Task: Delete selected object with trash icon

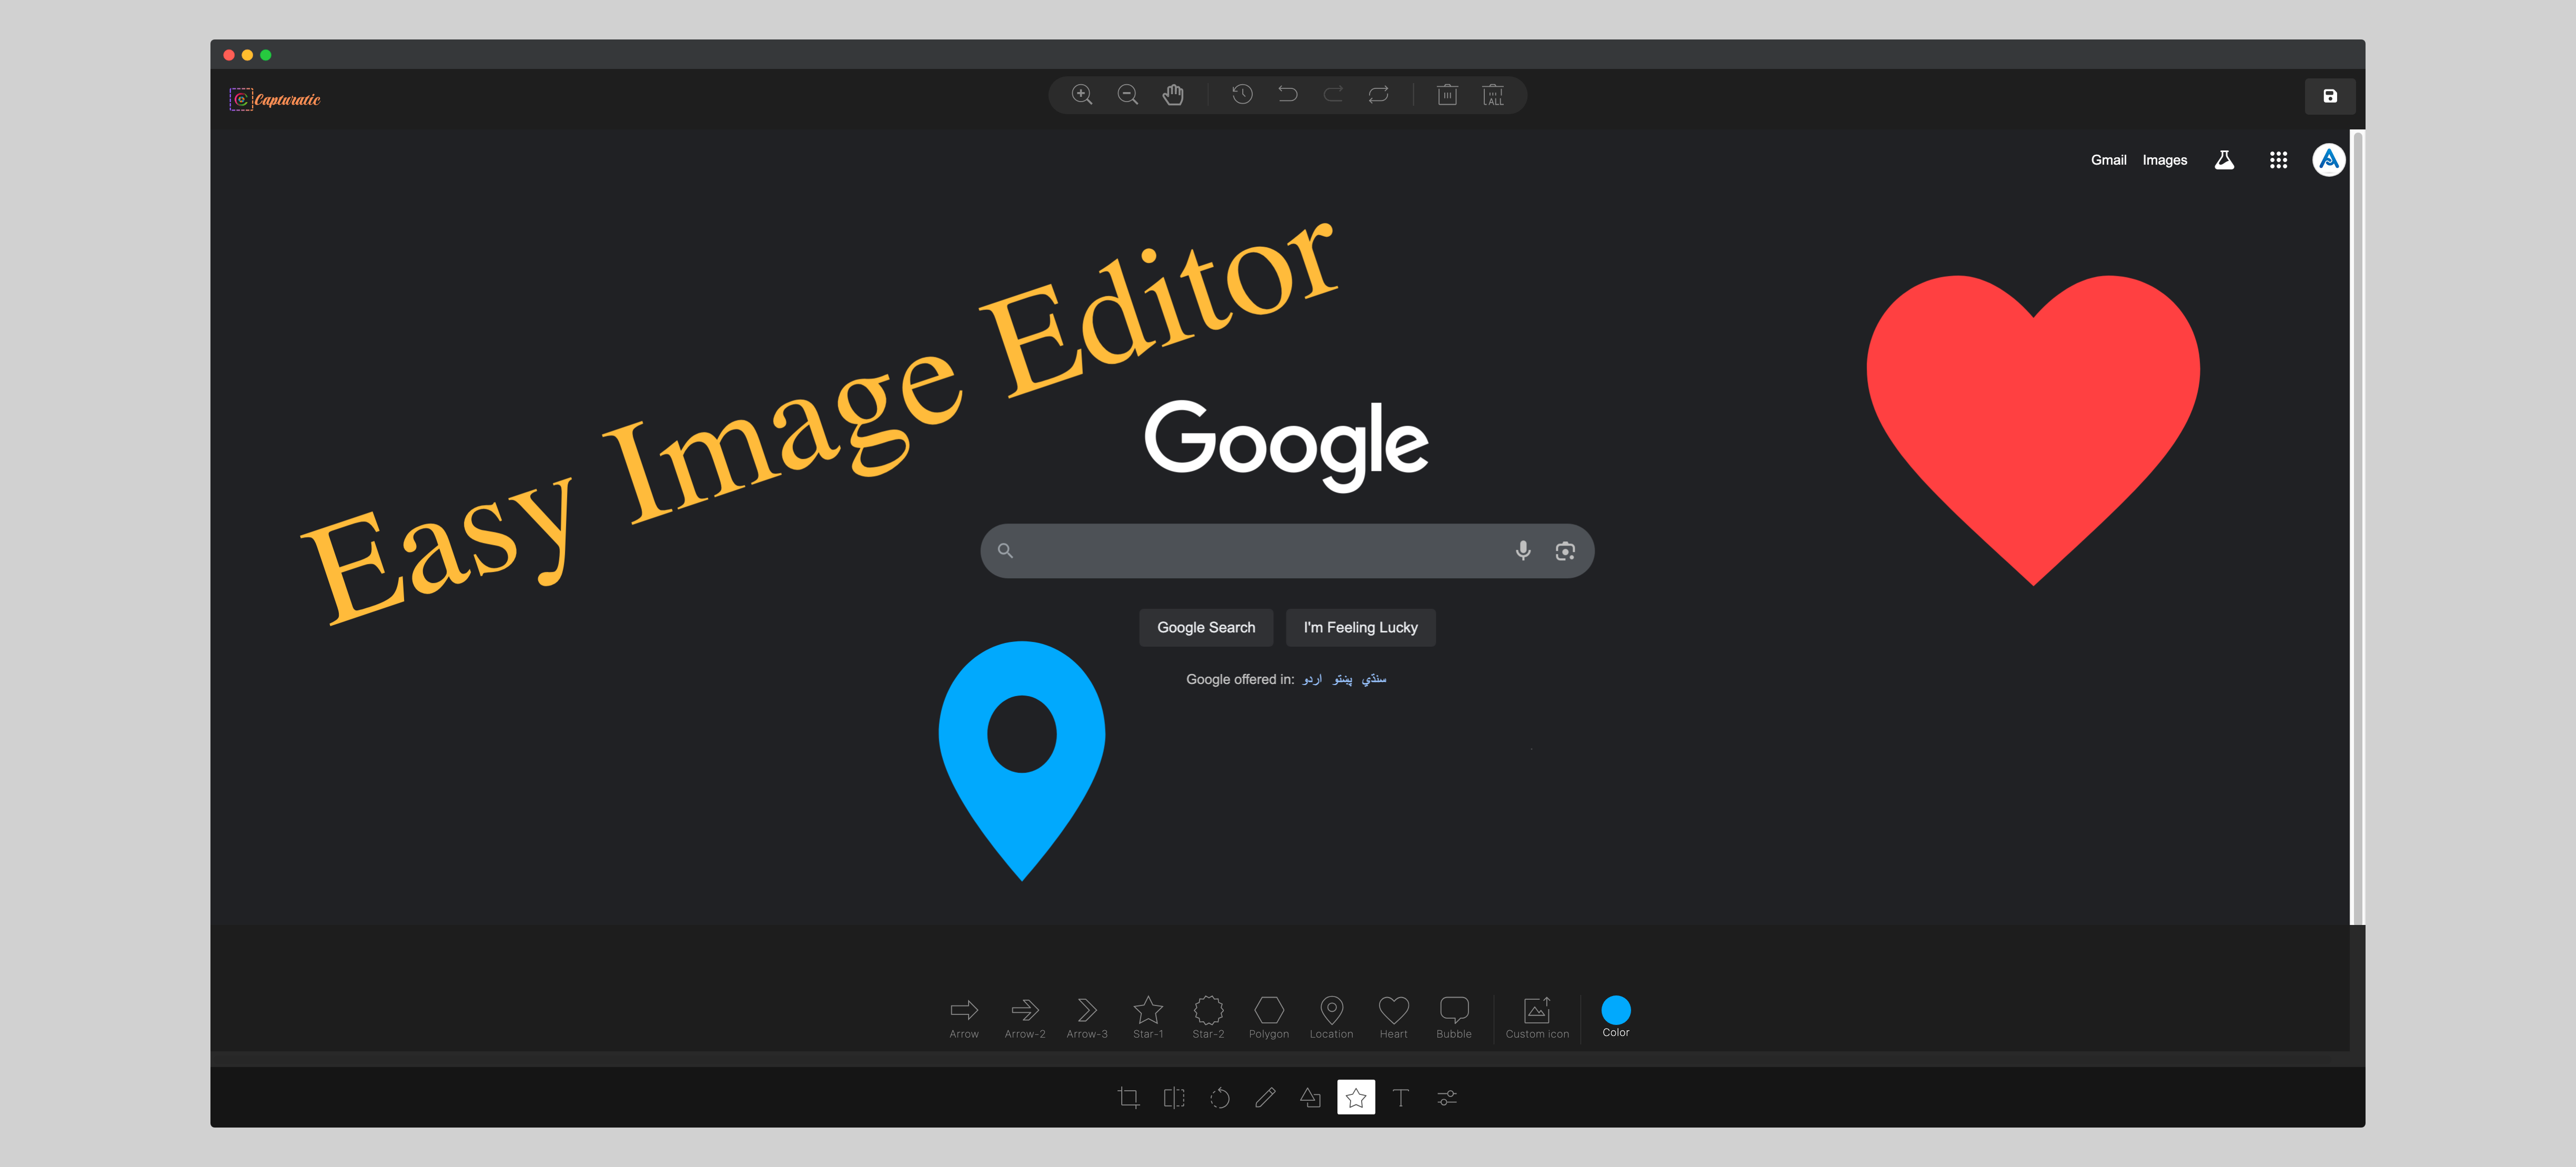Action: [1447, 95]
